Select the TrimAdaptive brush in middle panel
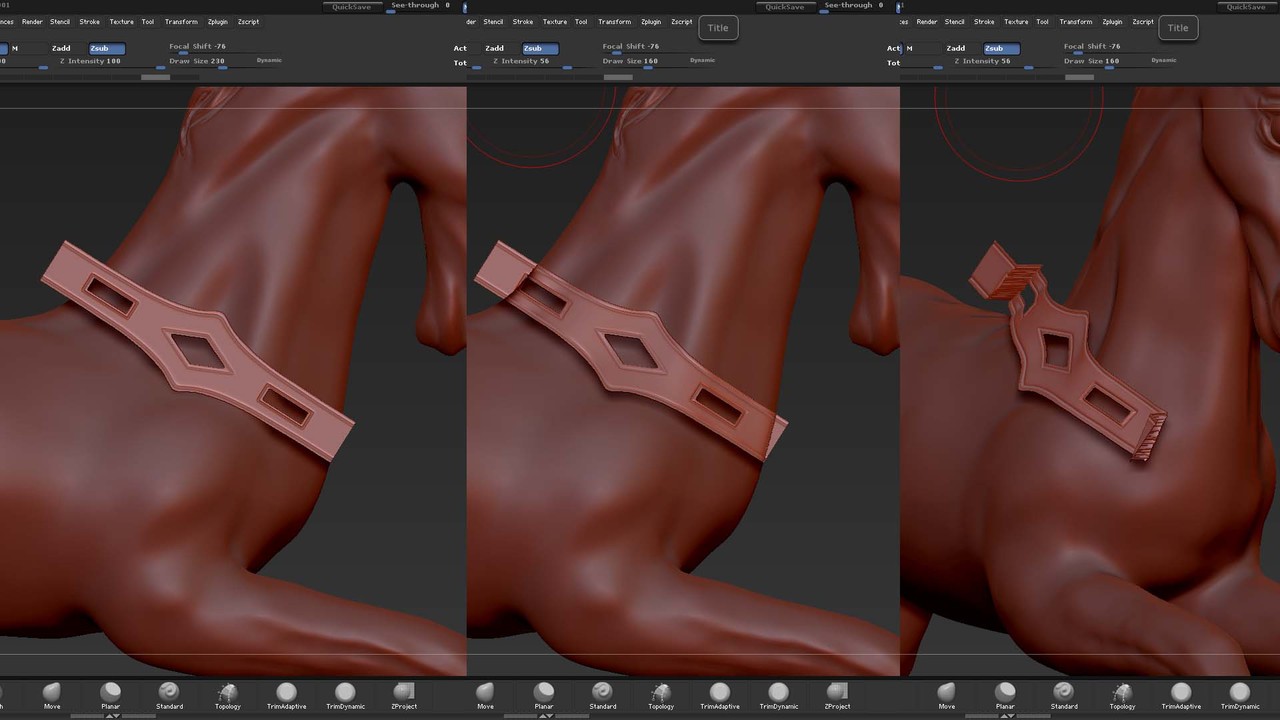The image size is (1280, 720). click(720, 695)
